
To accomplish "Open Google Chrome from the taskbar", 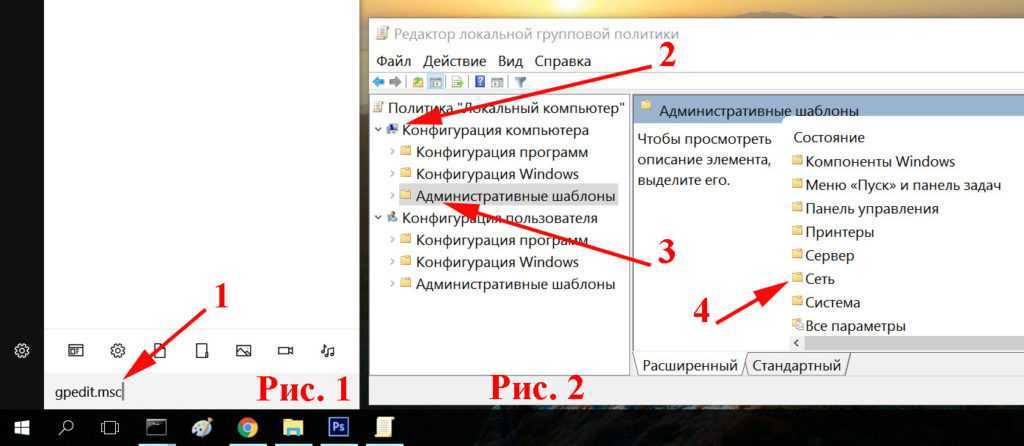I will pos(248,428).
